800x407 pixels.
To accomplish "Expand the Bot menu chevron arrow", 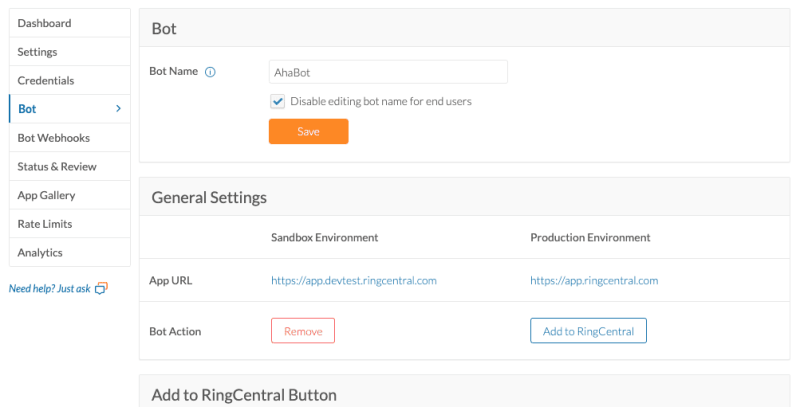I will (x=118, y=108).
